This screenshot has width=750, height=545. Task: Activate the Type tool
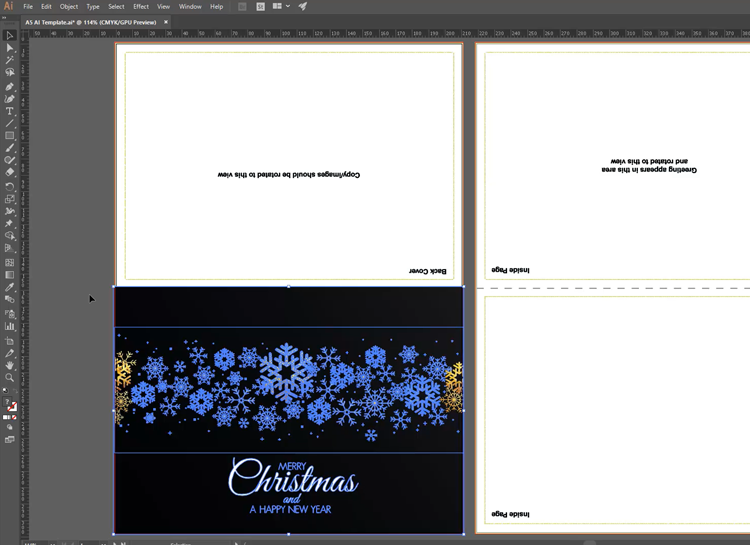(10, 111)
